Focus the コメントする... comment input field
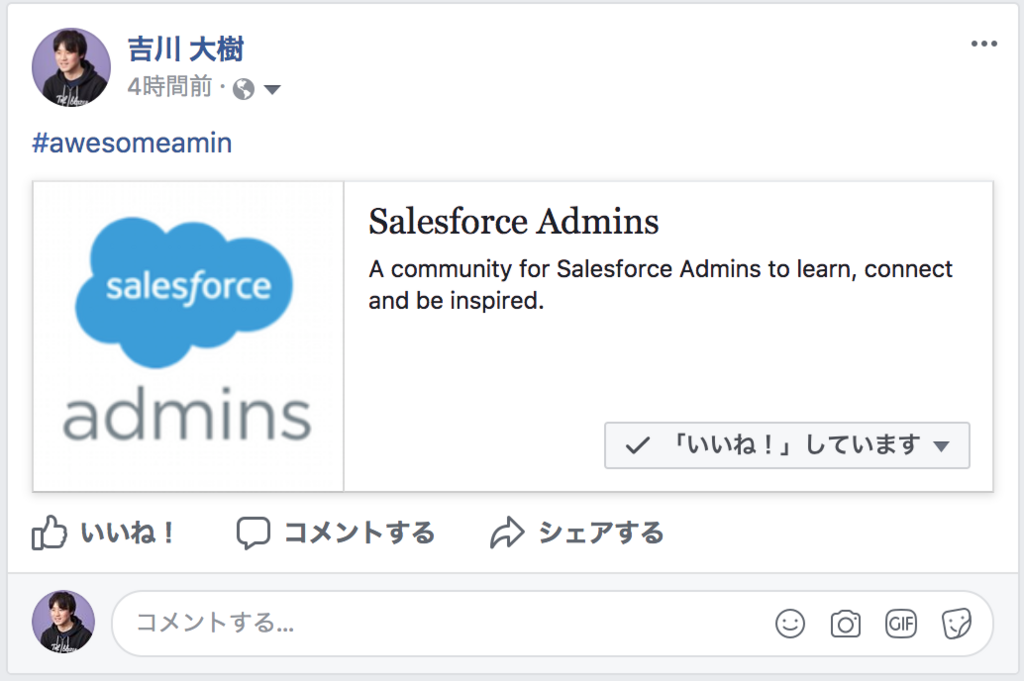This screenshot has width=1024, height=681. pos(552,624)
